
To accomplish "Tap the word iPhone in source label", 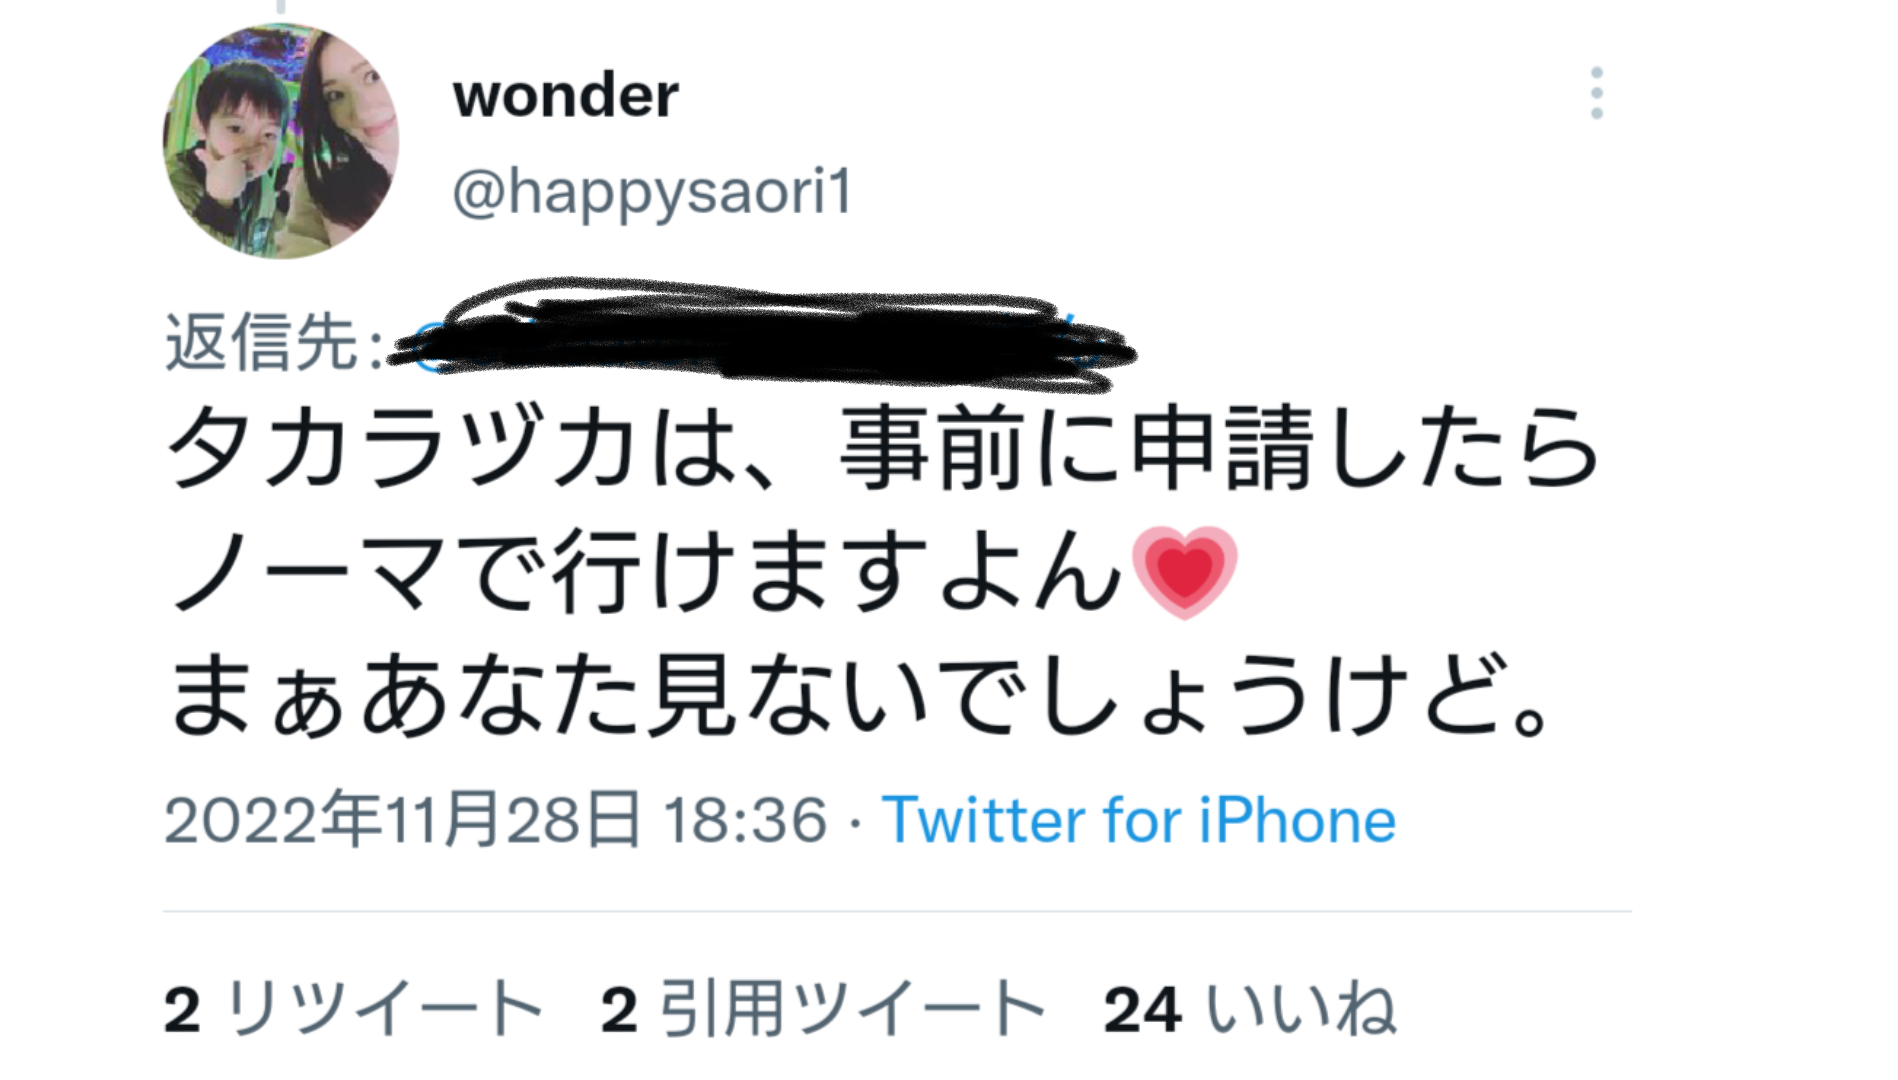I will tap(1297, 821).
